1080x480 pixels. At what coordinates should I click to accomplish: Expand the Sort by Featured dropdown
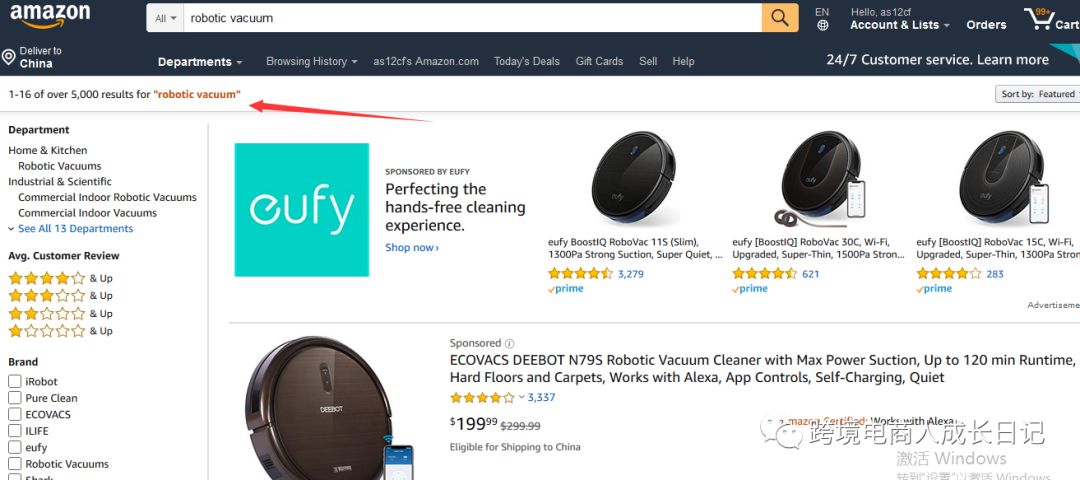[x=1037, y=94]
